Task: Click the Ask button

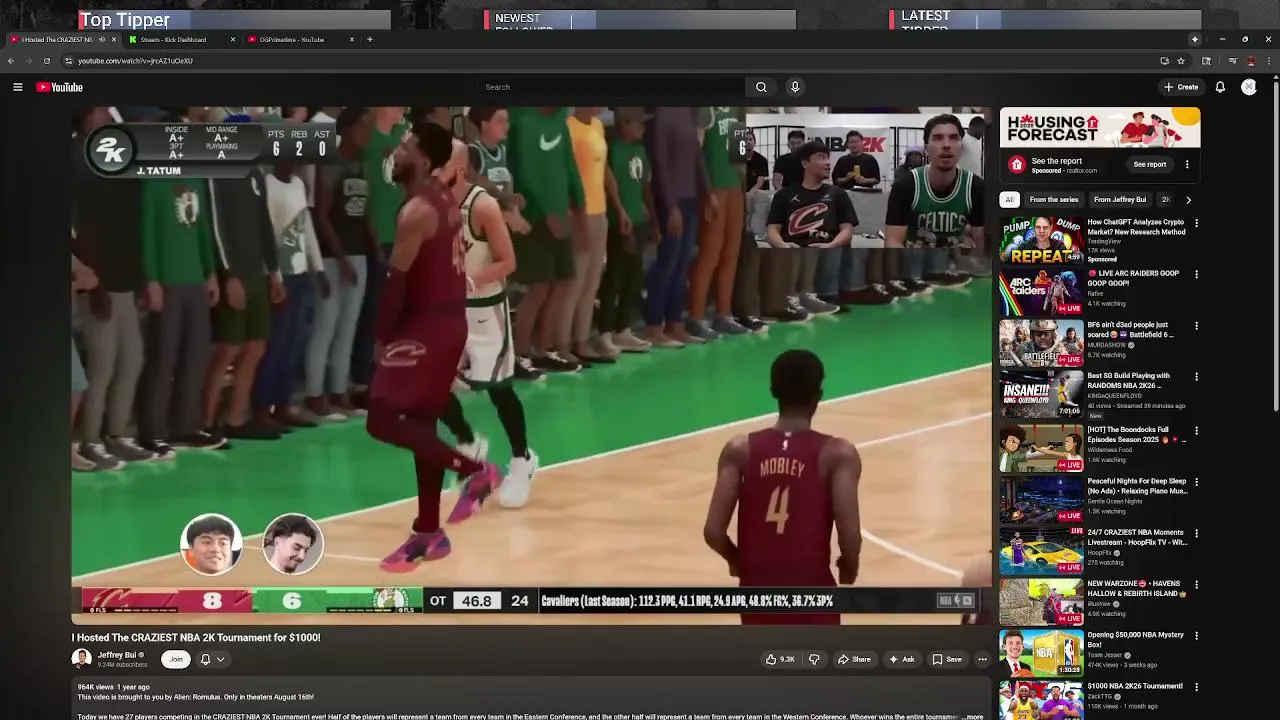Action: (x=901, y=659)
